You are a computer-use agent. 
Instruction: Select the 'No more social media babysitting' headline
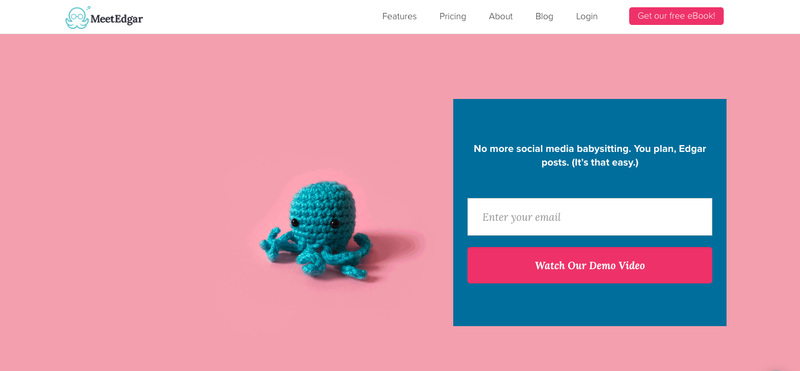(590, 156)
